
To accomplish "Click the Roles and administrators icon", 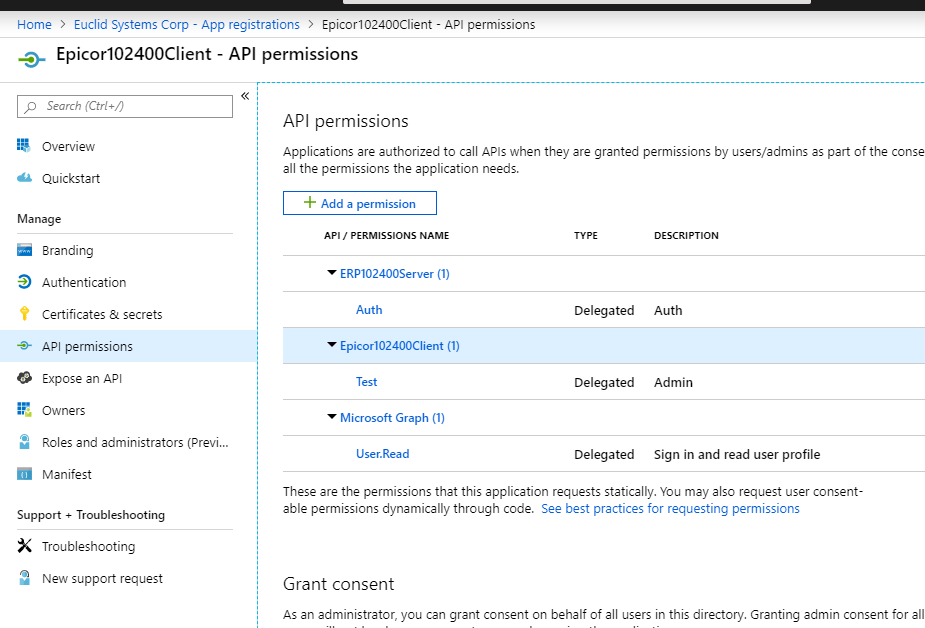I will point(24,441).
